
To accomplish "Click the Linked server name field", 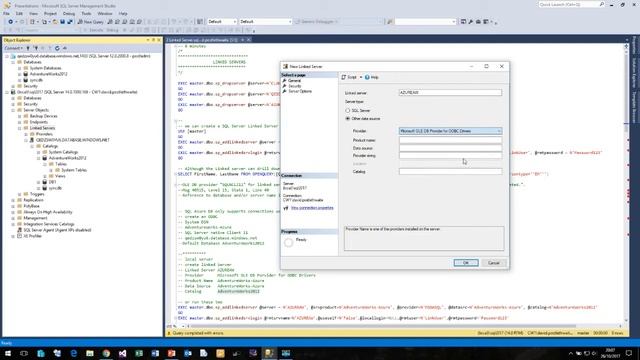I will point(450,93).
